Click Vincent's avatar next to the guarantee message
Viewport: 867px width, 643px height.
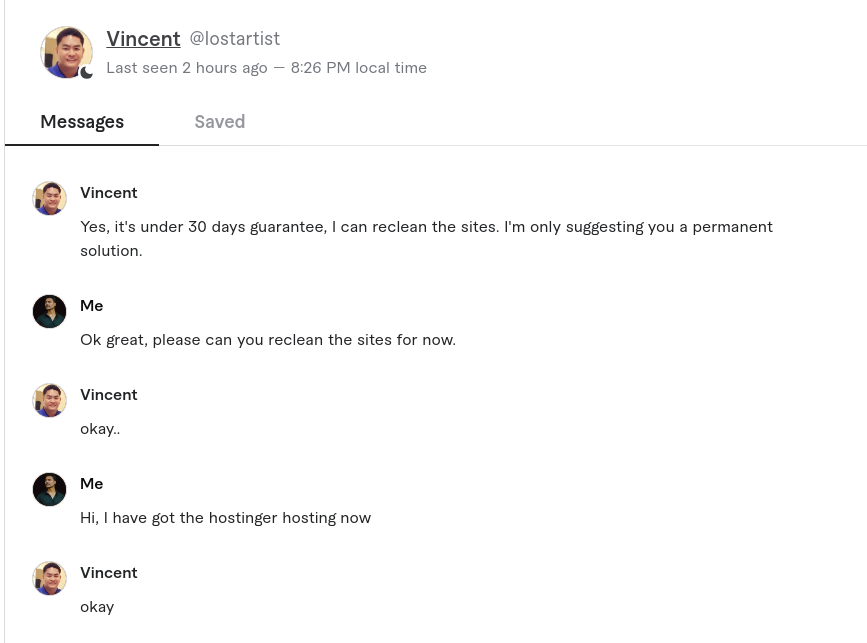(x=49, y=198)
